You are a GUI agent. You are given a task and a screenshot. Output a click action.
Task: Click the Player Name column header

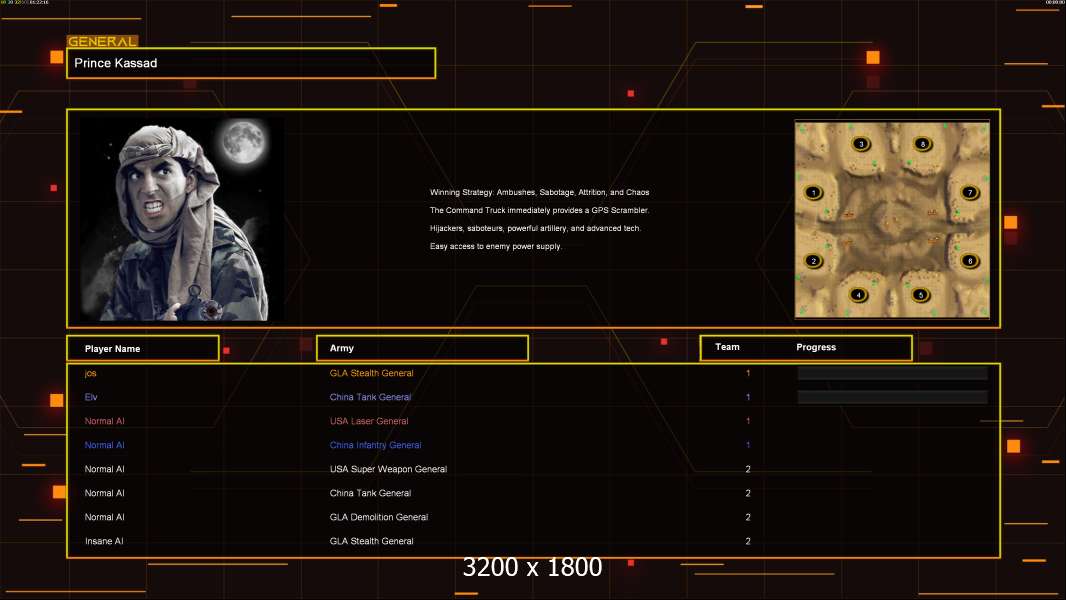(x=143, y=348)
